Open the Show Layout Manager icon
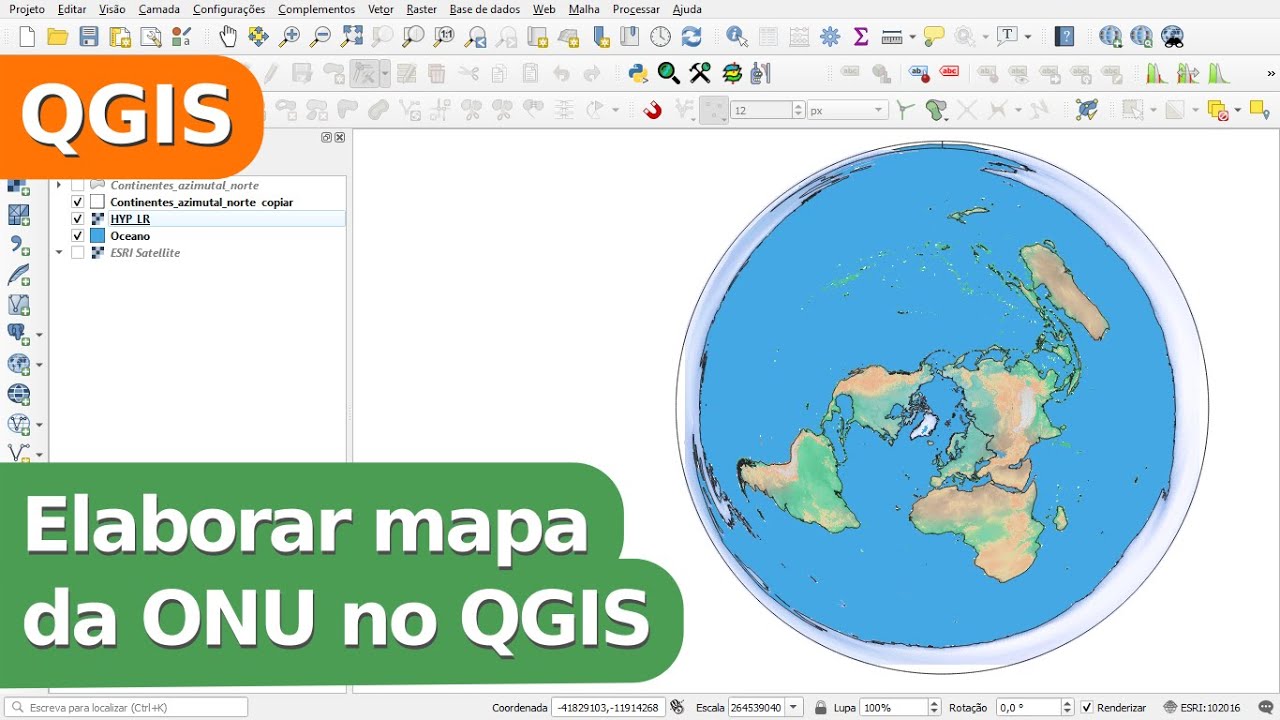 151,37
